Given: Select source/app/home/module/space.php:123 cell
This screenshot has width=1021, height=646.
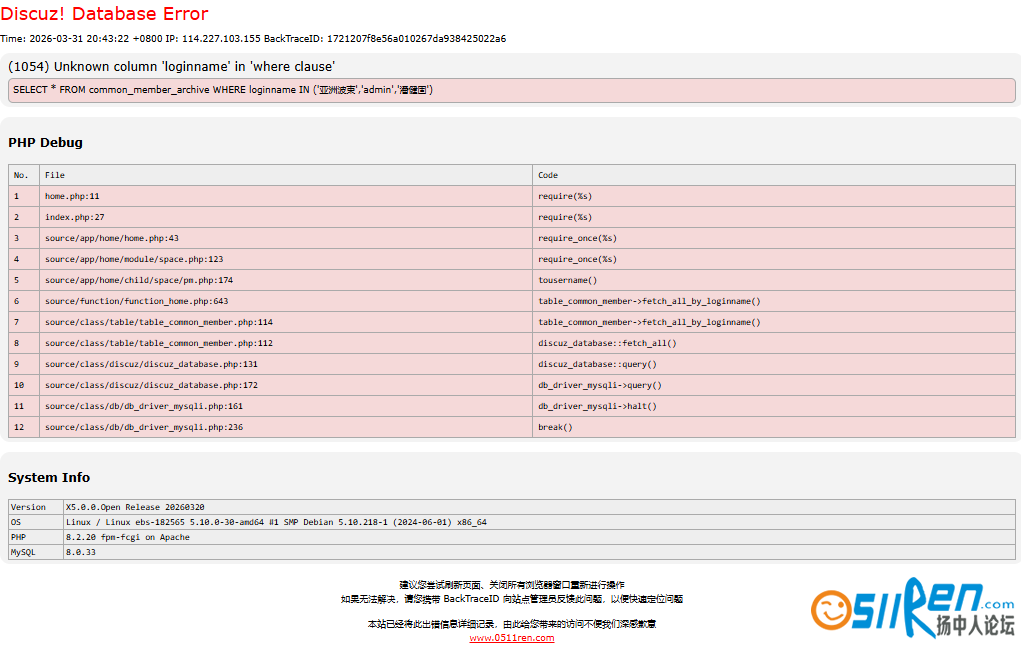Looking at the screenshot, I should pos(286,259).
